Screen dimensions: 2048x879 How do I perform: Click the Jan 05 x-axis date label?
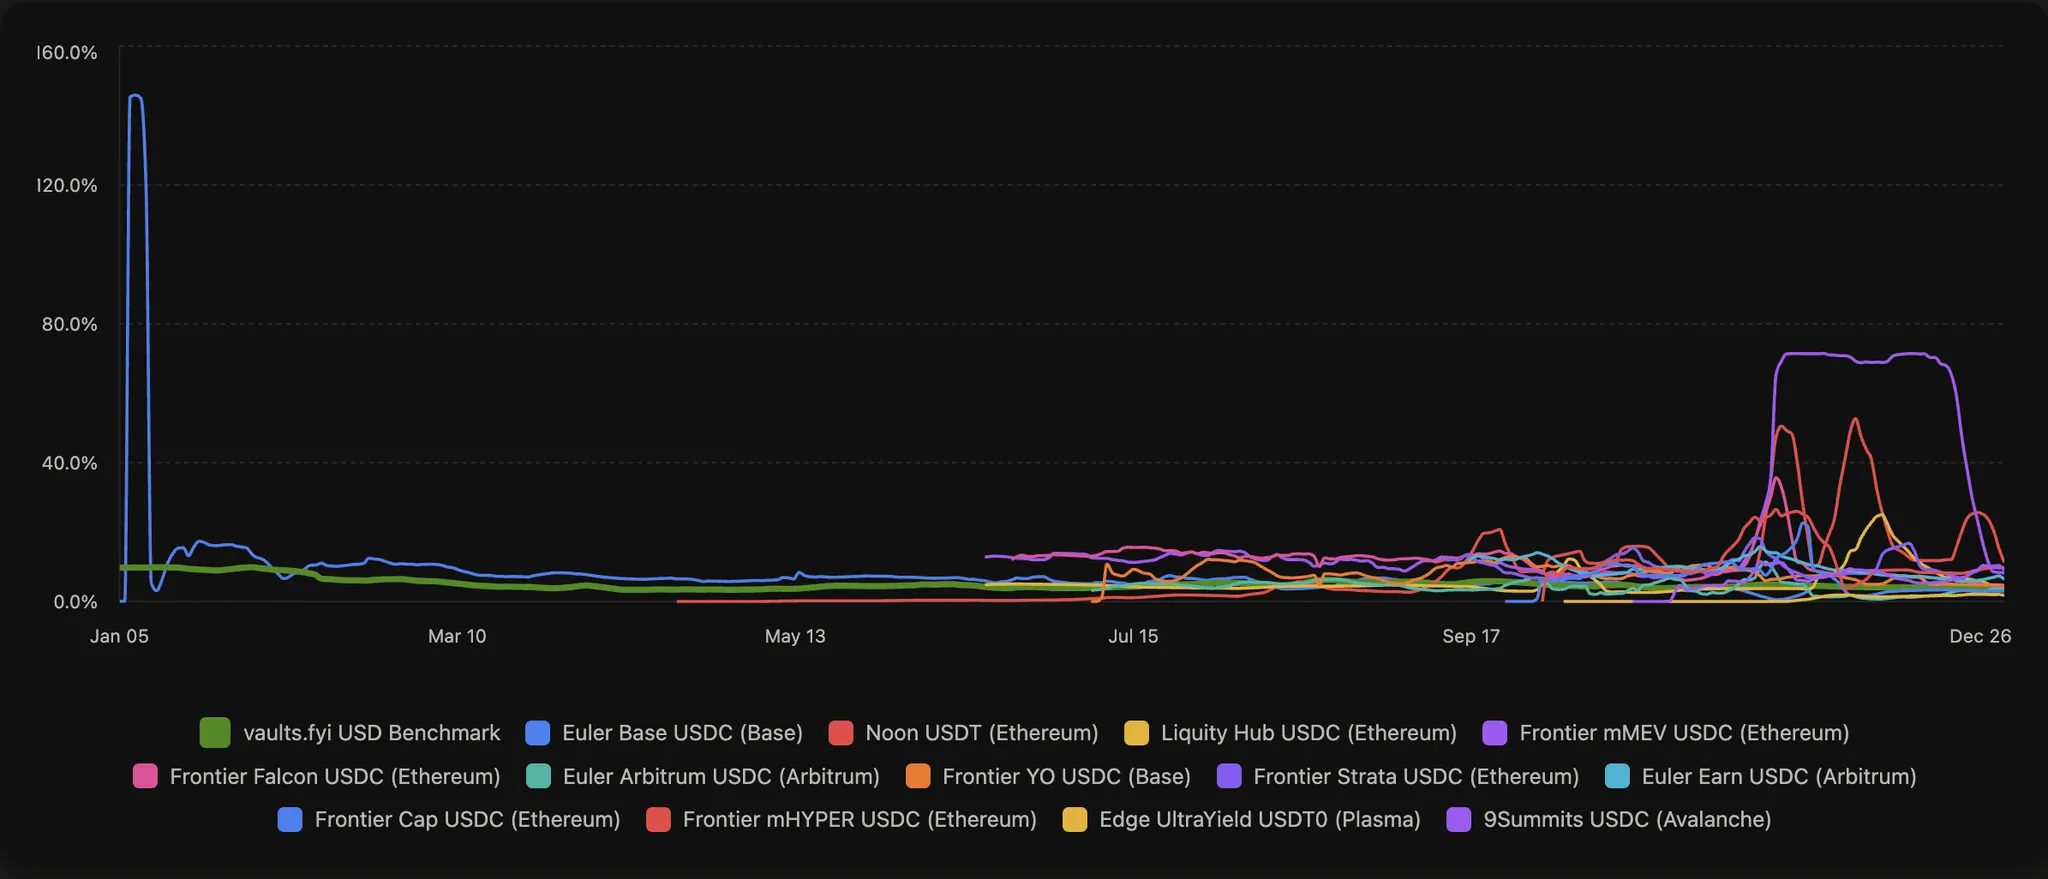tap(119, 636)
